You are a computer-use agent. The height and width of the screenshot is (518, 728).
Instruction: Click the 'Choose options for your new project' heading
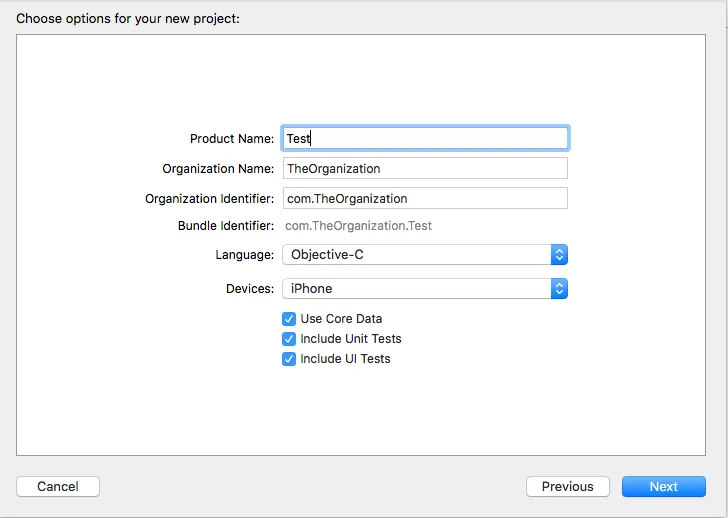click(x=128, y=19)
